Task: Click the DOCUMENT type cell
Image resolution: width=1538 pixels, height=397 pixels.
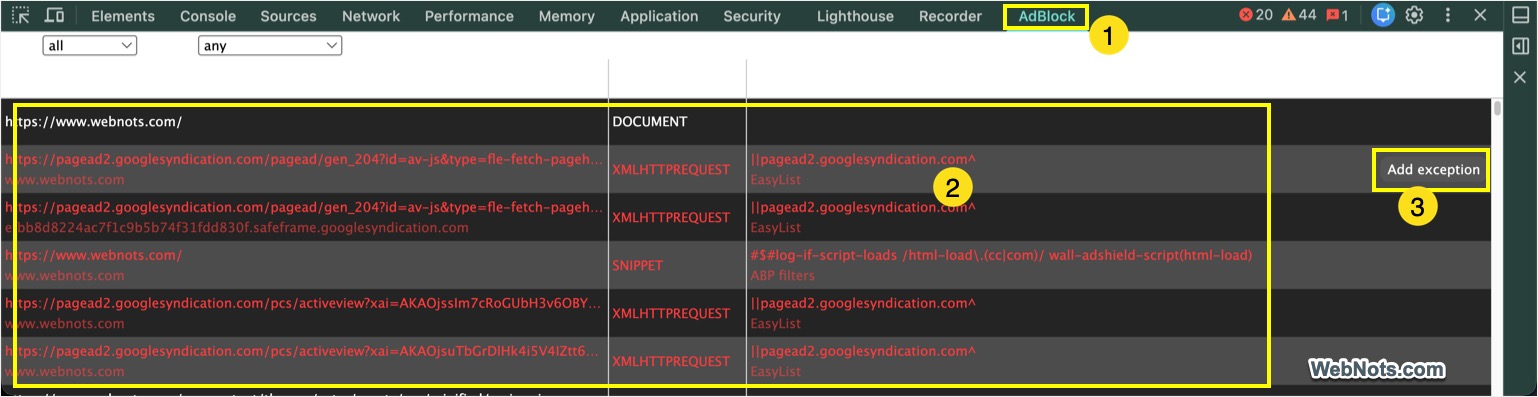Action: pyautogui.click(x=650, y=122)
